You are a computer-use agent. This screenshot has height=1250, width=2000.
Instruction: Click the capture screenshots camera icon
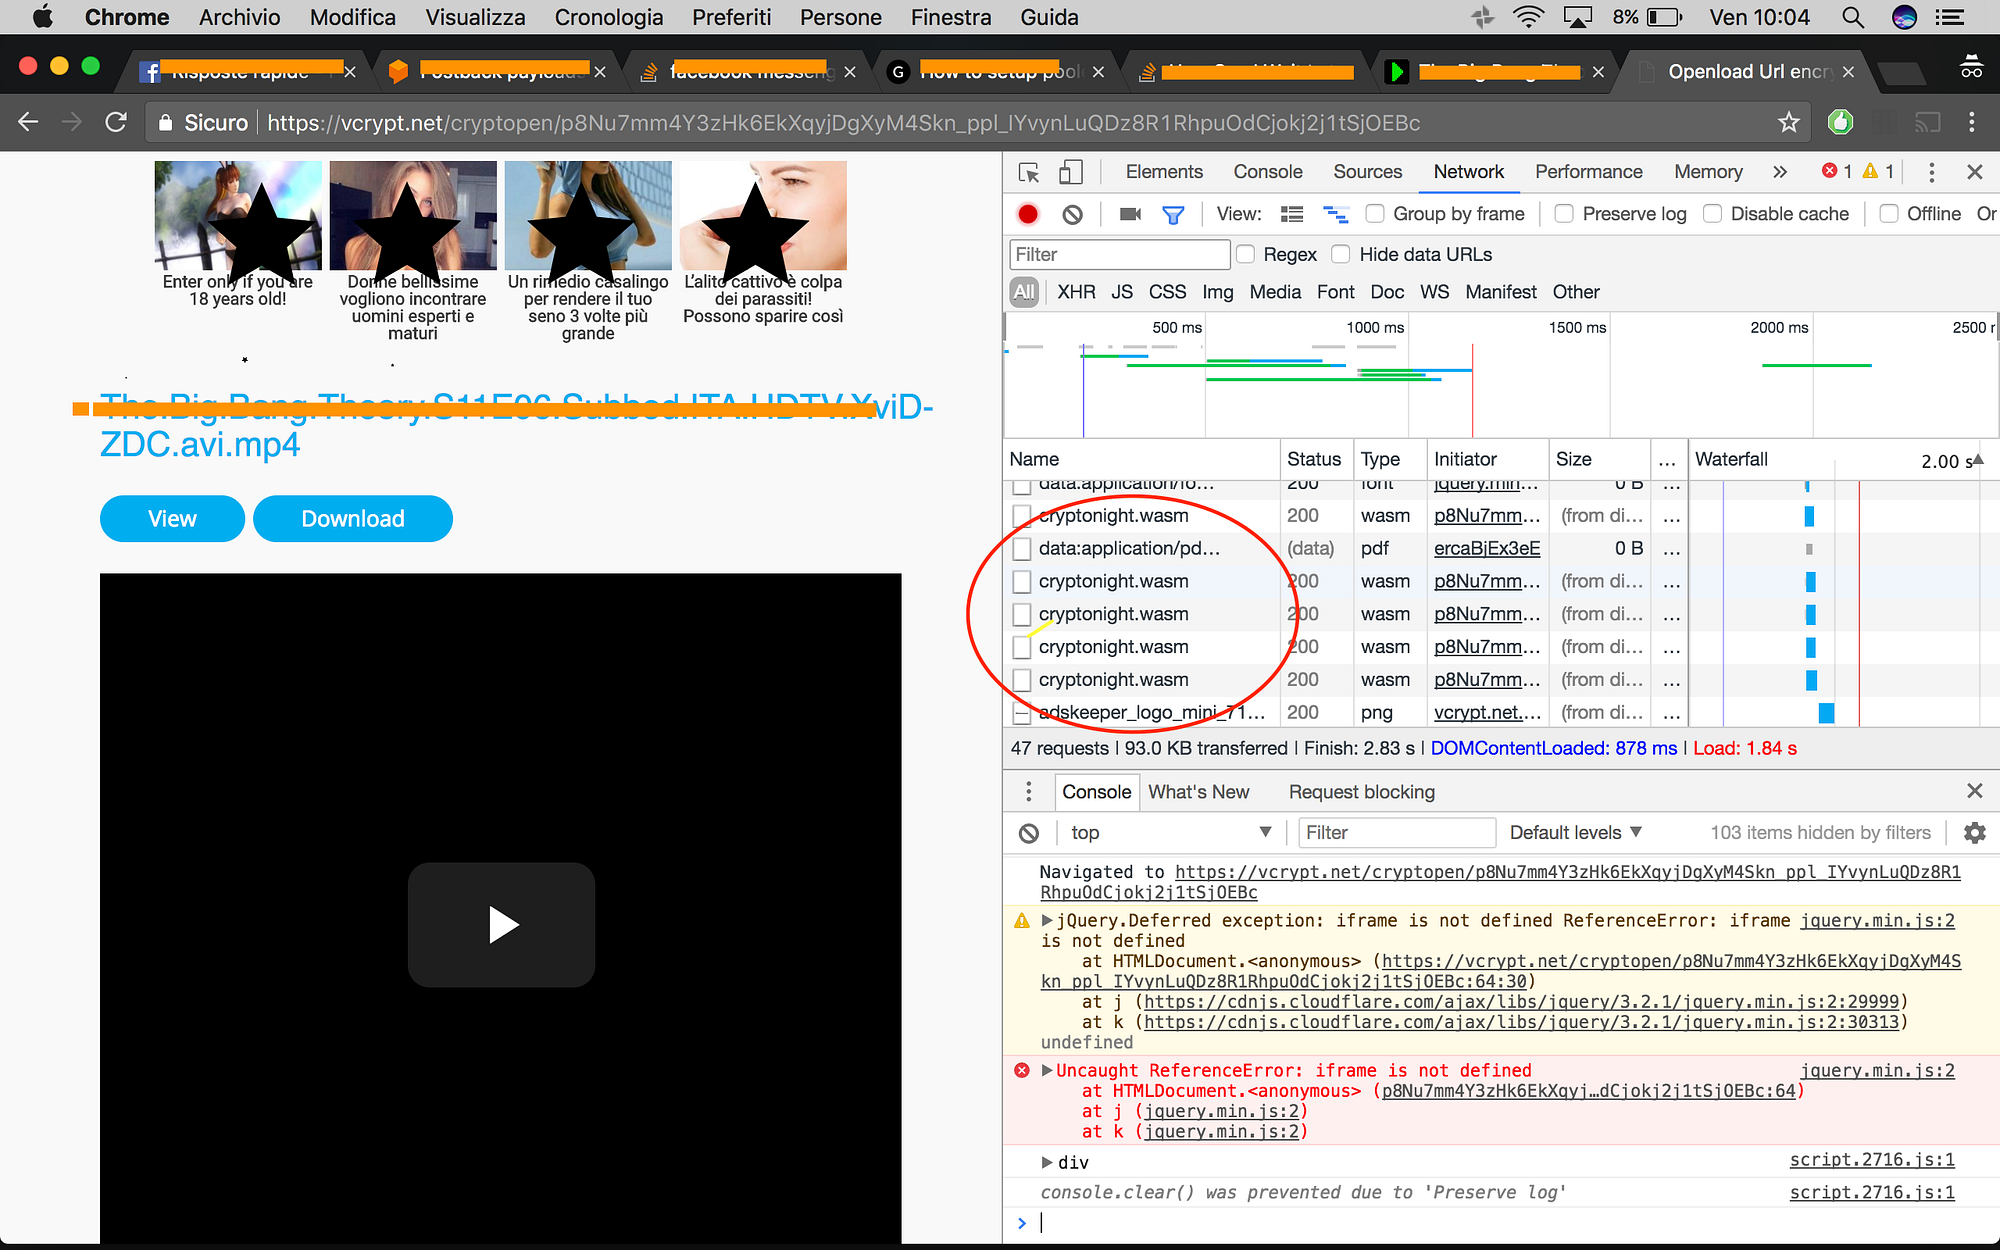[1130, 214]
